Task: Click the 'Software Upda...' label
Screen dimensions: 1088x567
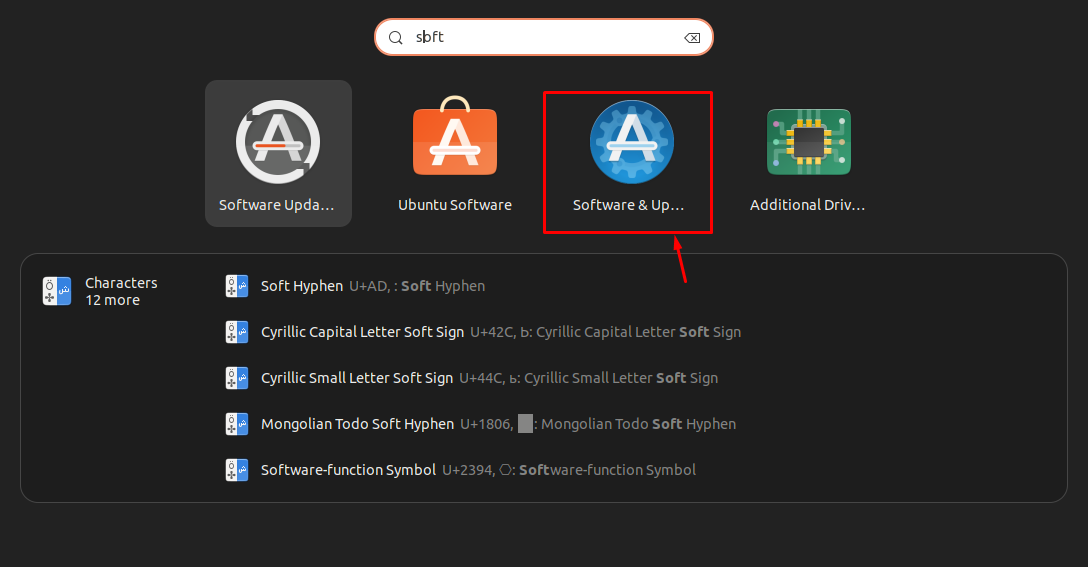Action: 277,205
